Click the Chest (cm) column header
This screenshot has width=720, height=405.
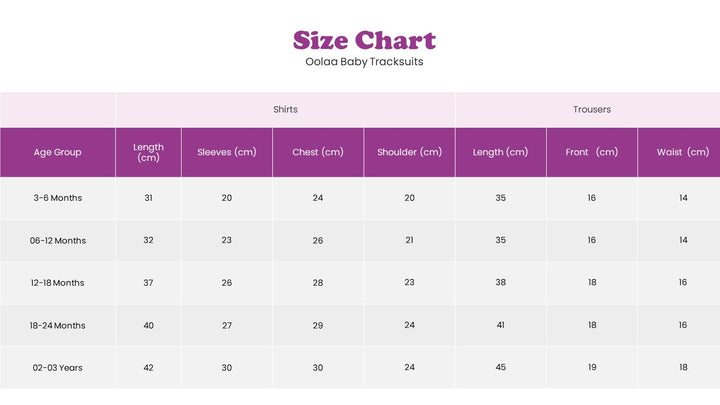coord(318,152)
